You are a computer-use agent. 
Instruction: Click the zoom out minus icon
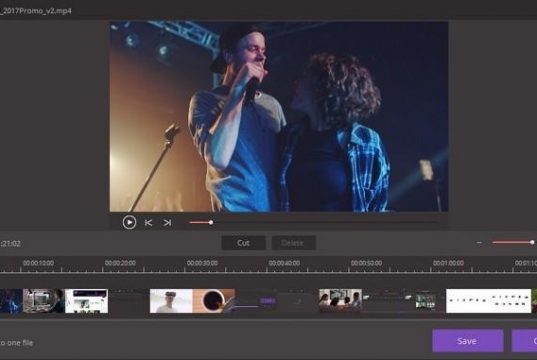tap(479, 243)
